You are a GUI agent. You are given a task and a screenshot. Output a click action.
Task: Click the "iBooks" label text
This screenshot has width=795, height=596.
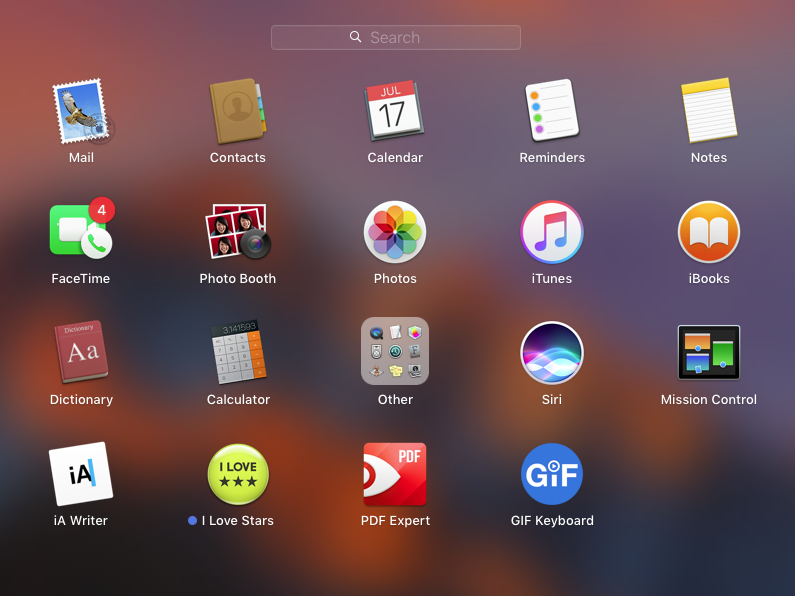tap(709, 279)
